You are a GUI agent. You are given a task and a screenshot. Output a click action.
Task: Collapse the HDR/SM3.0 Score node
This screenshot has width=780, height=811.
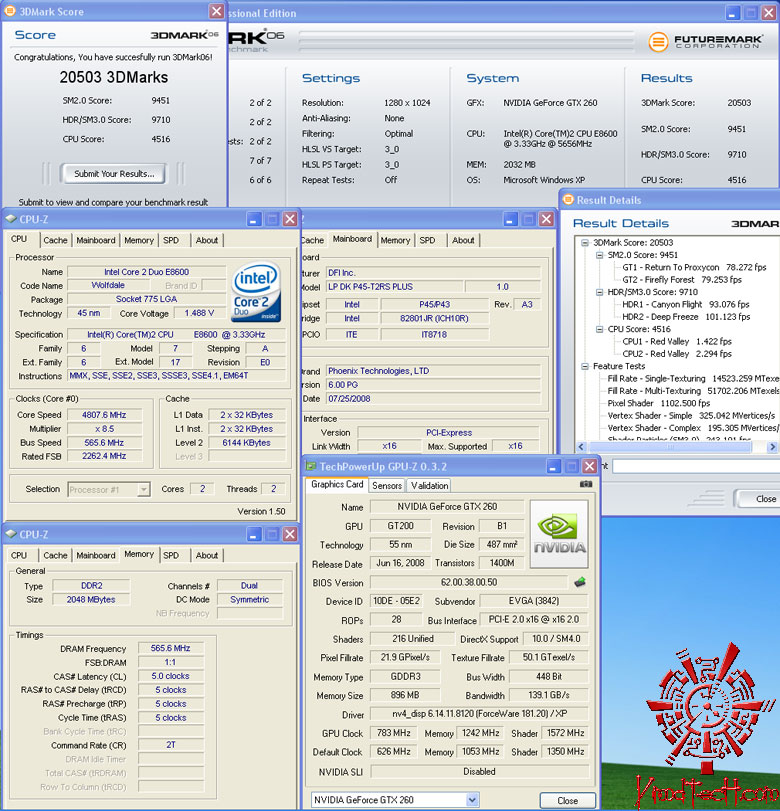tap(599, 292)
